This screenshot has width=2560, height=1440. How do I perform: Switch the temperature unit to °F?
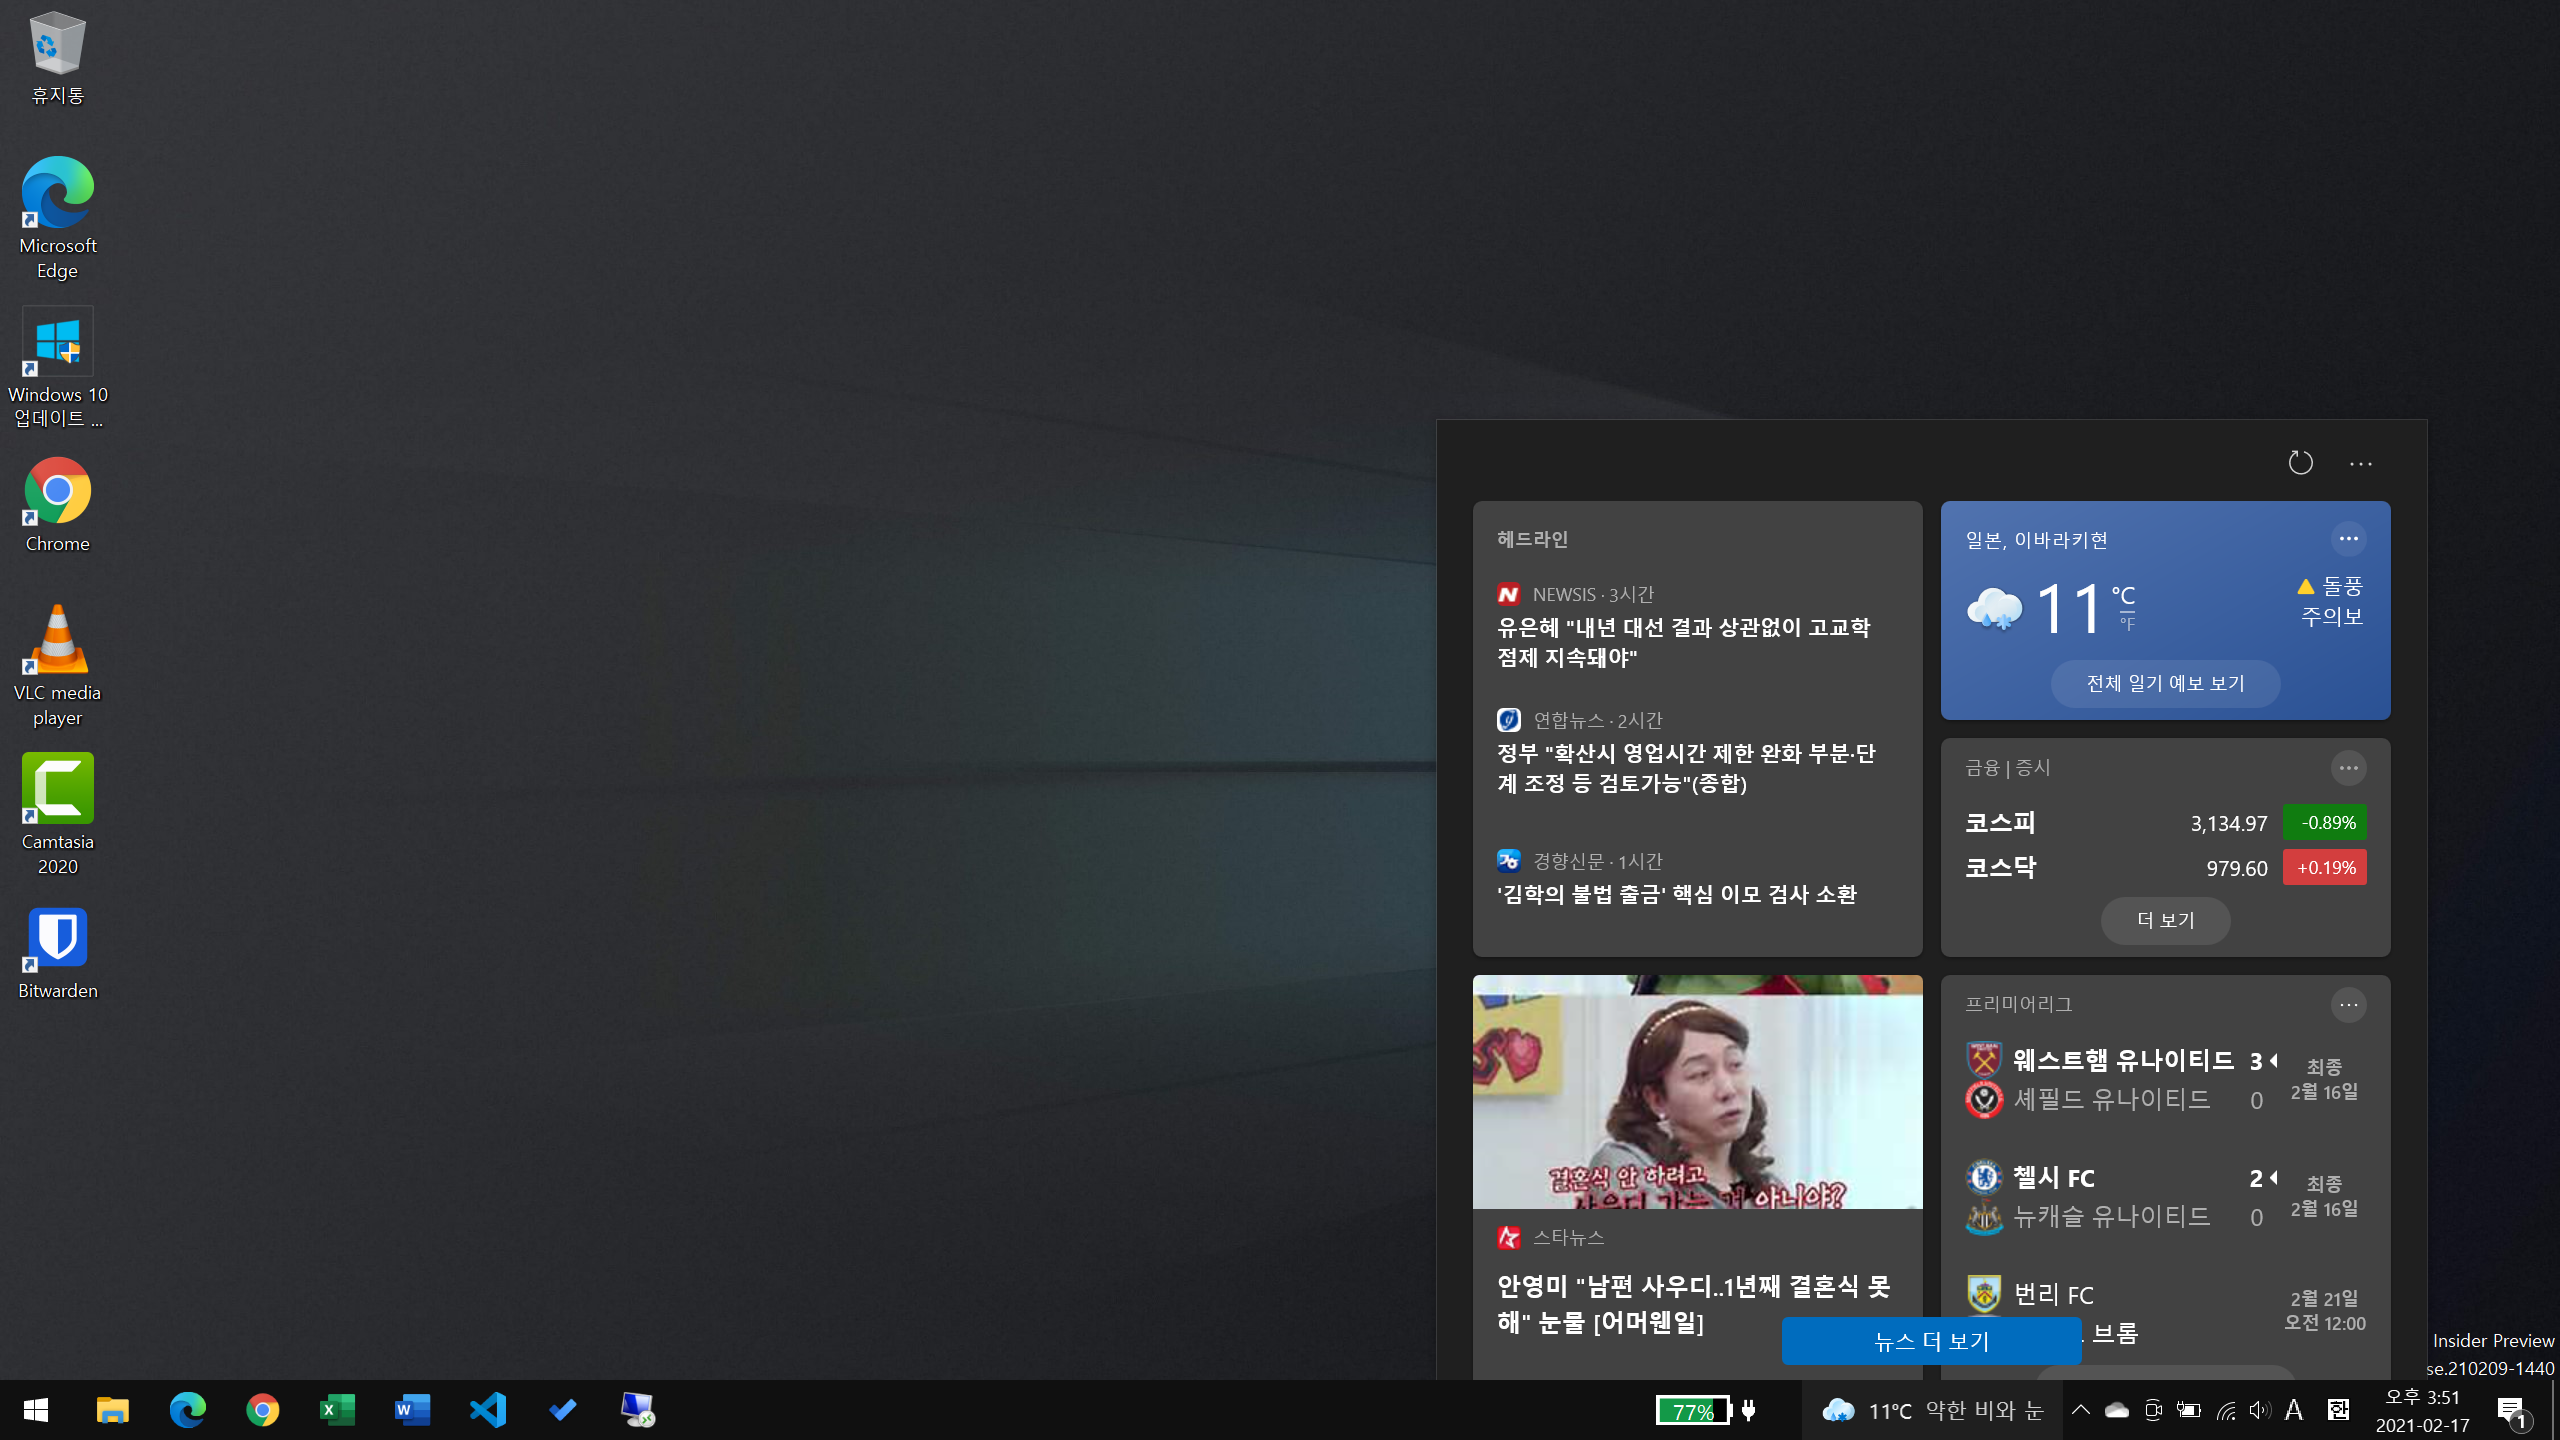[2127, 624]
